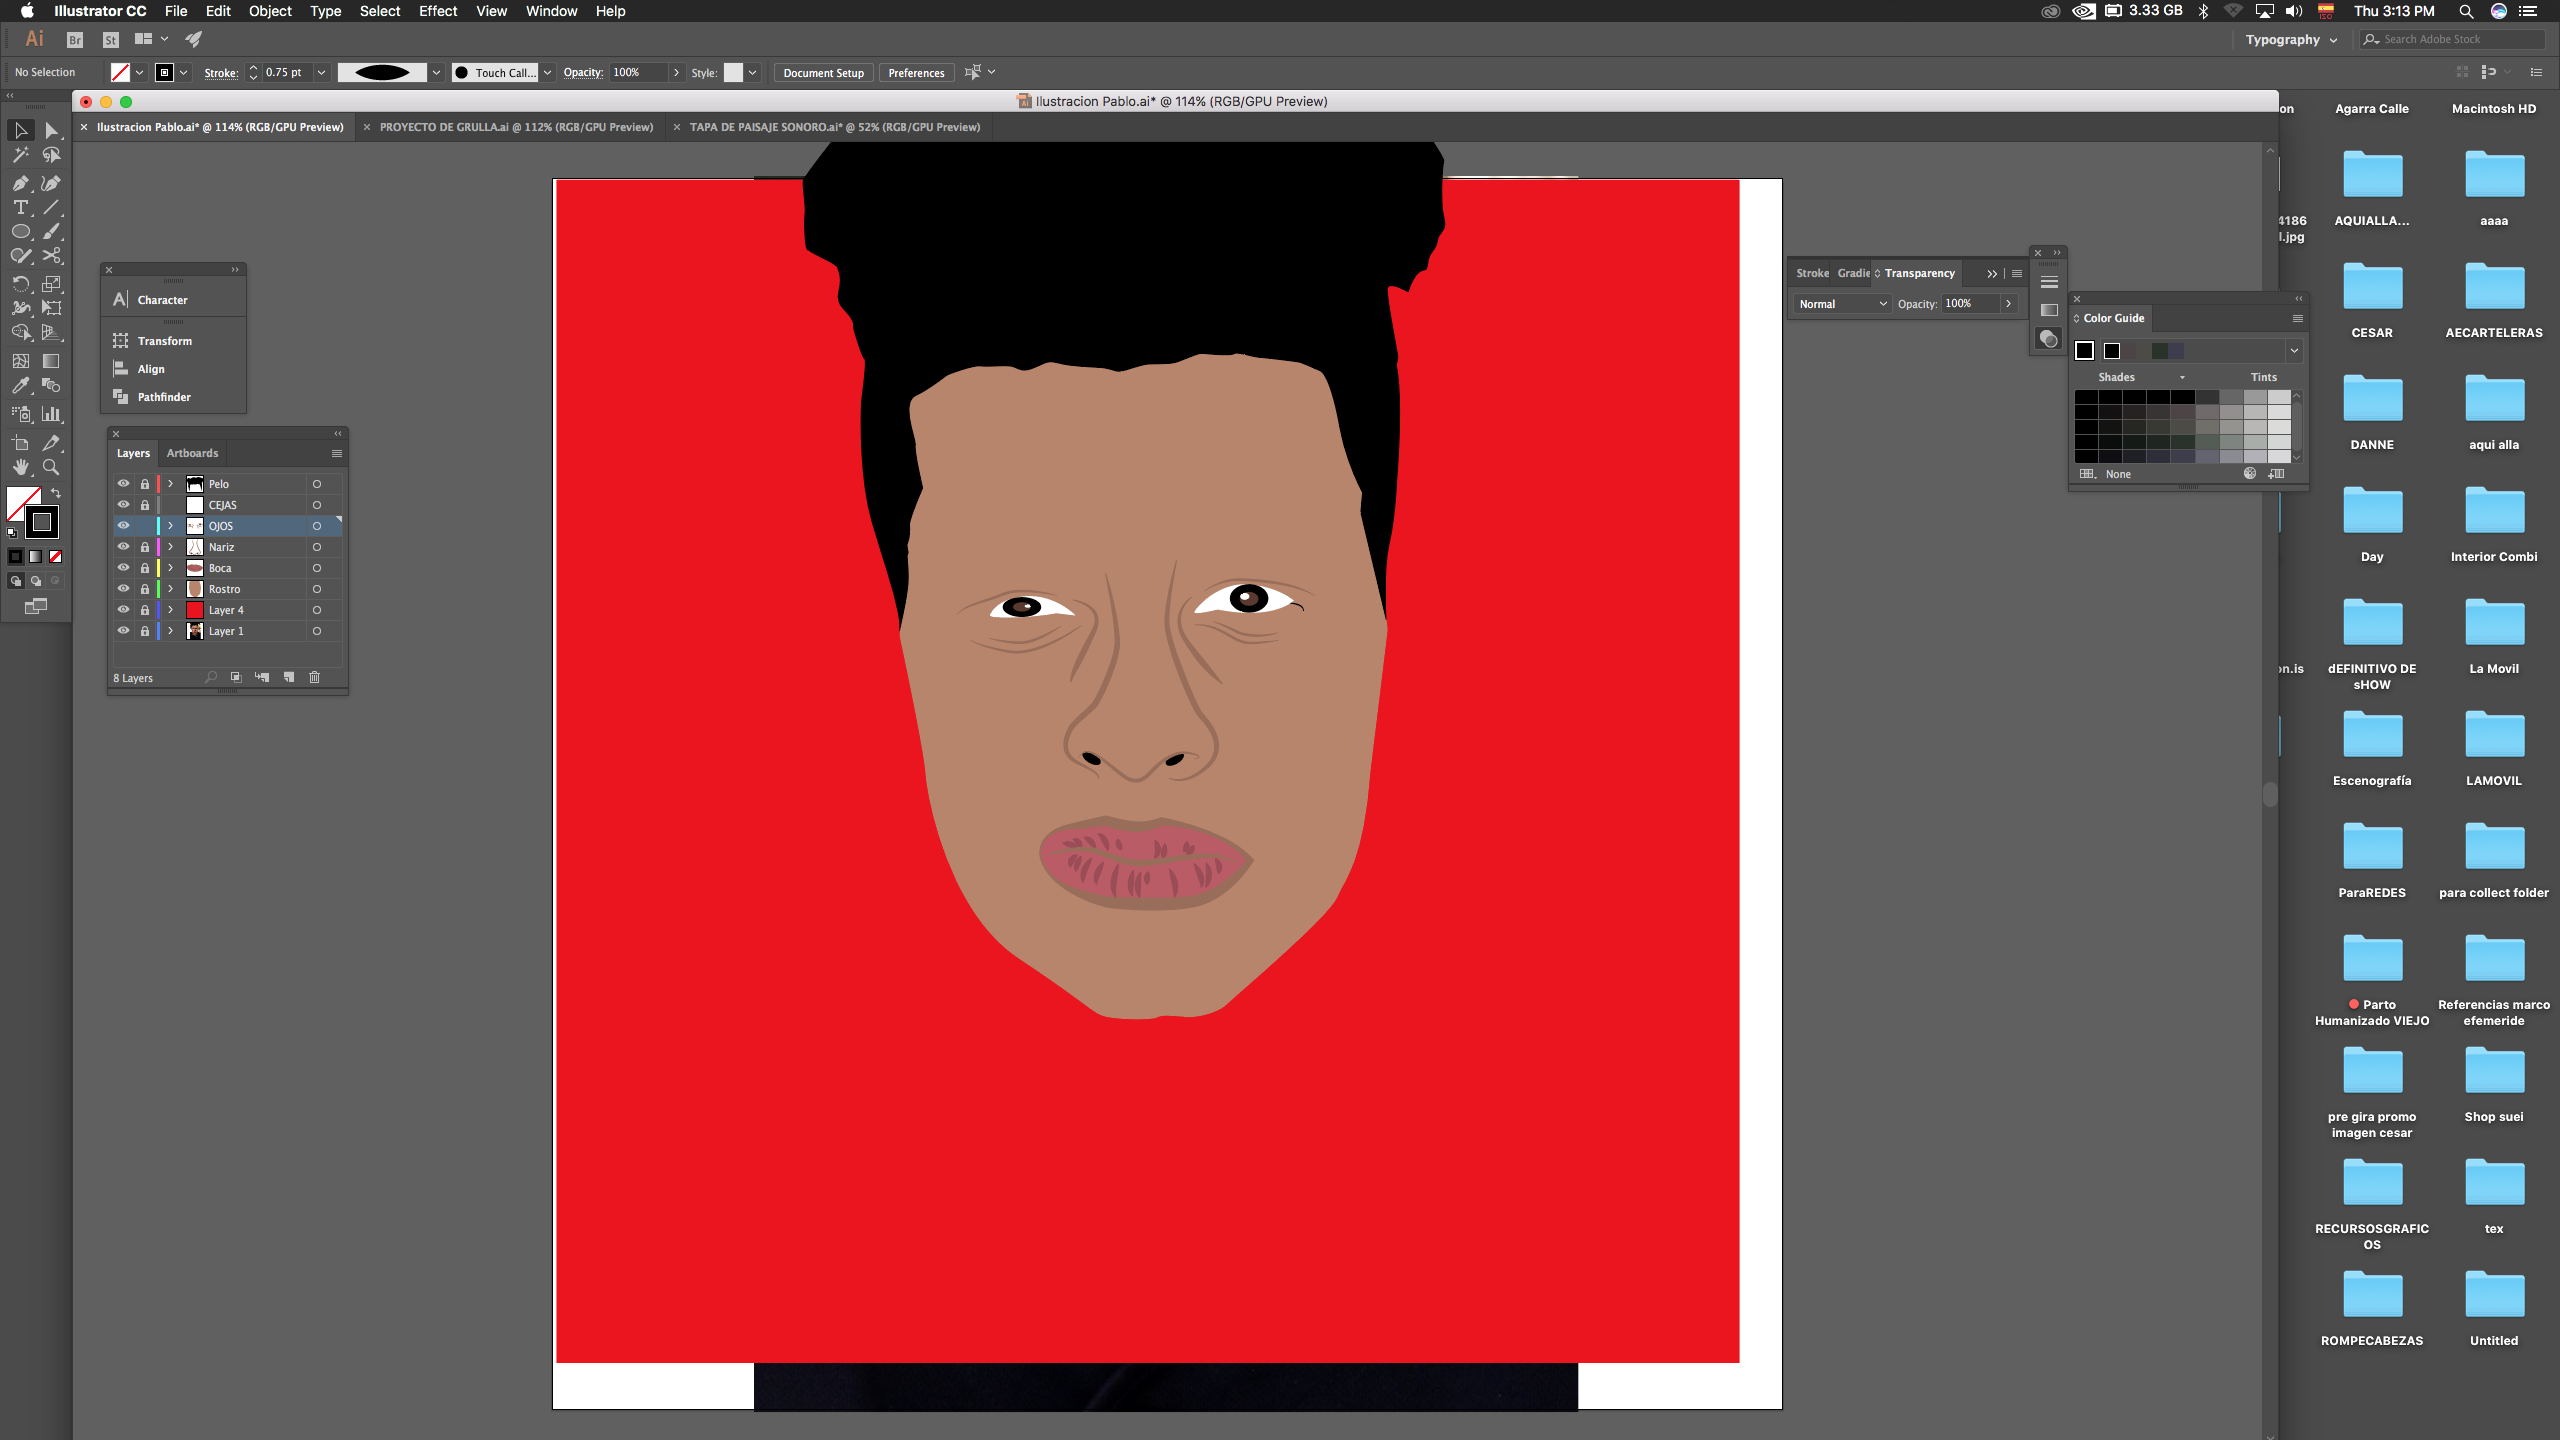Image resolution: width=2560 pixels, height=1440 pixels.
Task: Select the Scissors tool
Action: (51, 256)
